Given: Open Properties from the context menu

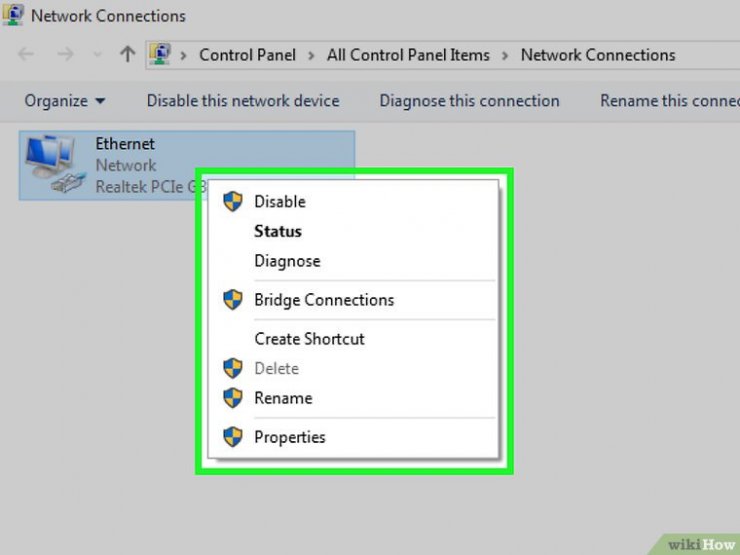Looking at the screenshot, I should tap(290, 437).
